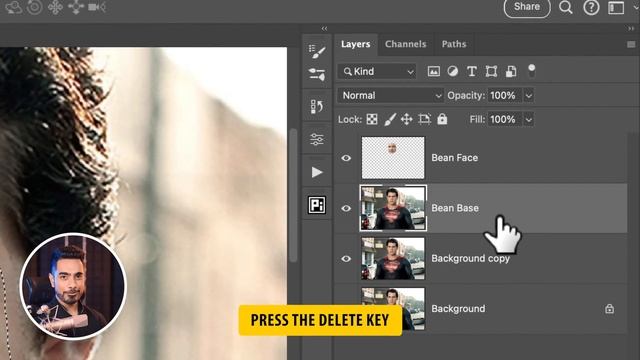Select the 3D camera video icon
This screenshot has width=640, height=360.
[x=96, y=7]
